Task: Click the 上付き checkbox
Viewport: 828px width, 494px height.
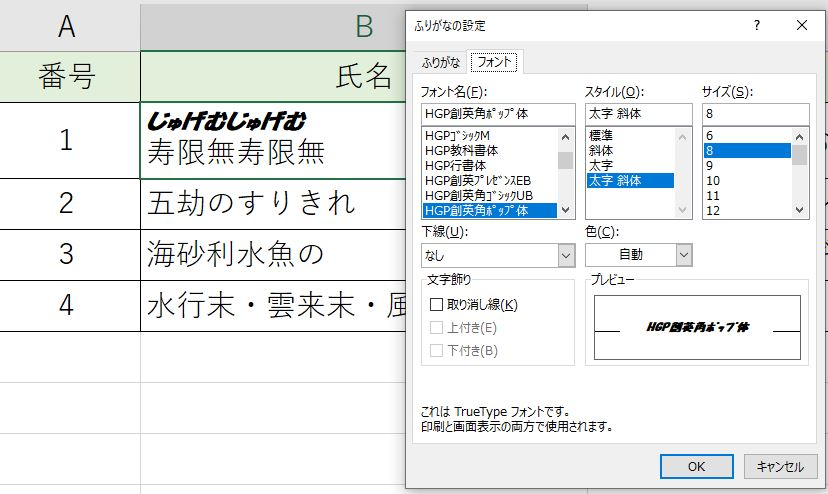Action: 436,328
